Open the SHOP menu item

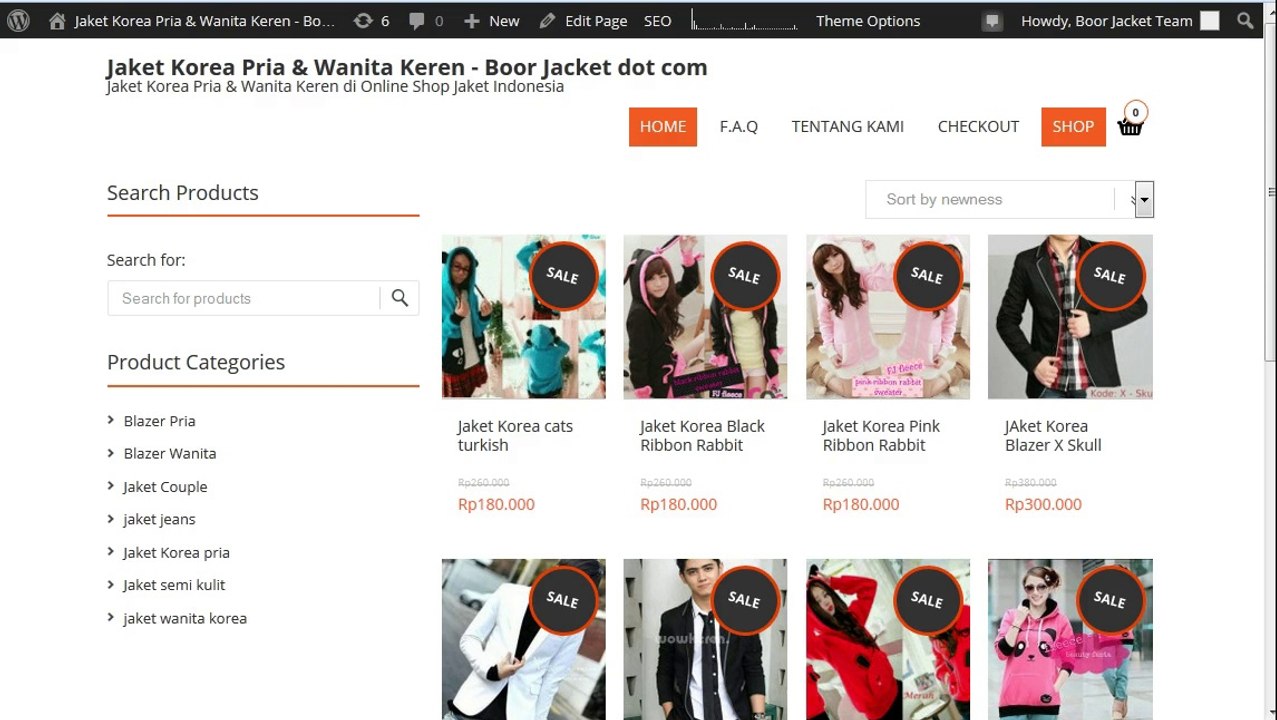pyautogui.click(x=1073, y=127)
